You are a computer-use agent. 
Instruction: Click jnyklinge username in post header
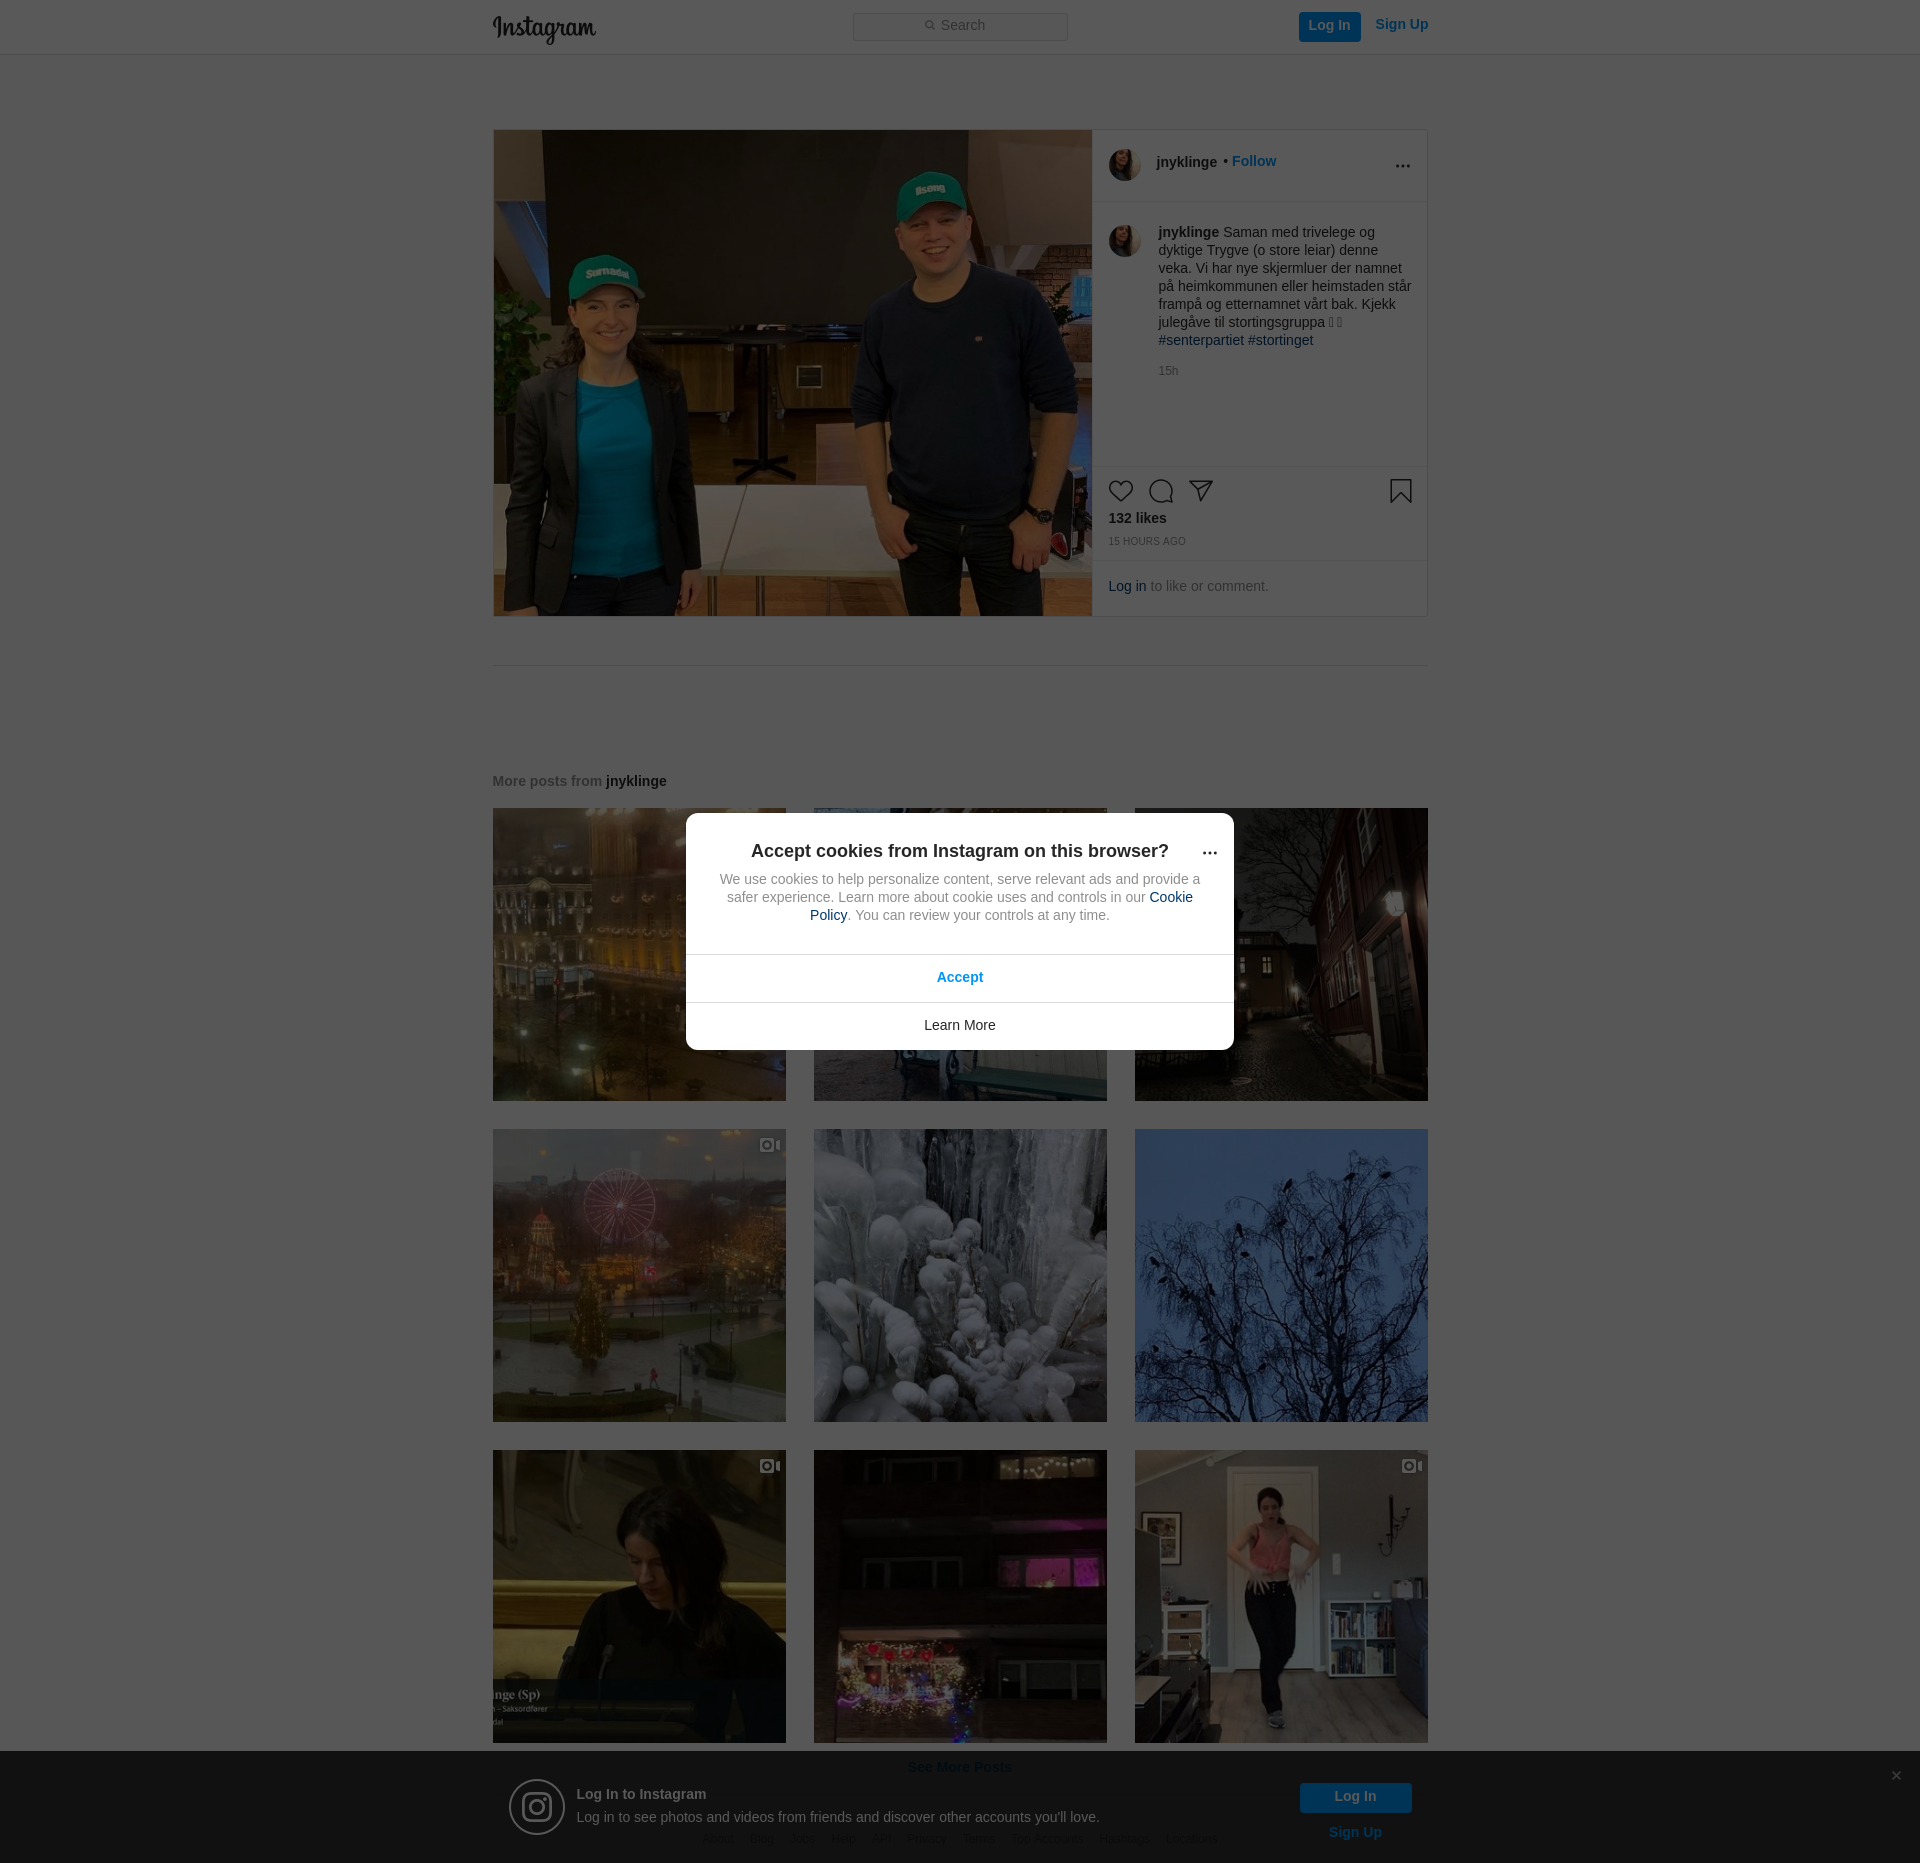(x=1187, y=162)
